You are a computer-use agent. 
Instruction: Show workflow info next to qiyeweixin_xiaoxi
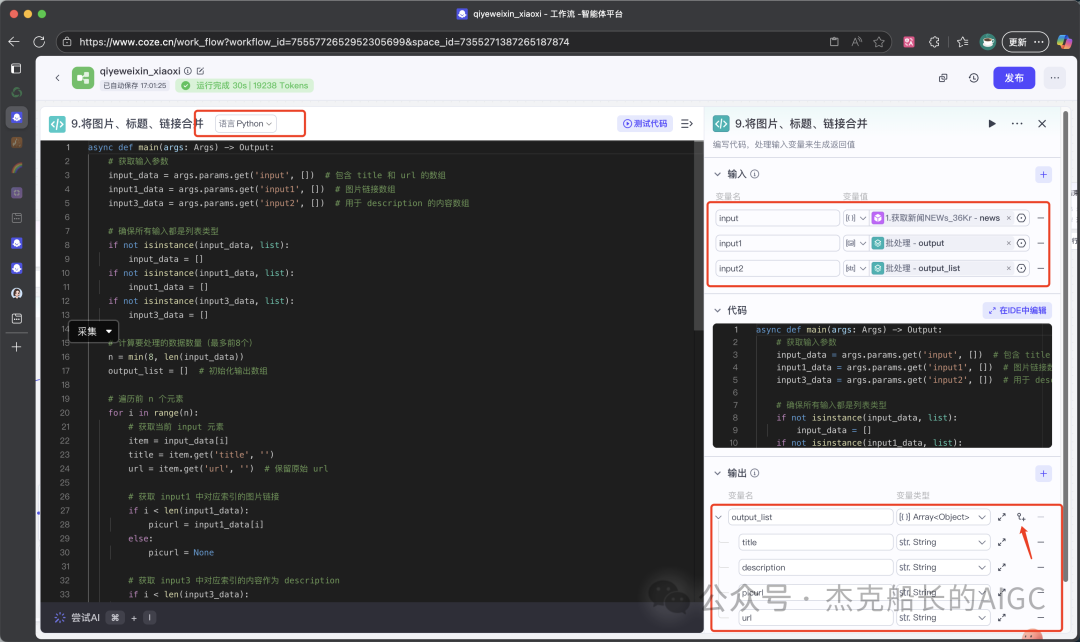[187, 71]
